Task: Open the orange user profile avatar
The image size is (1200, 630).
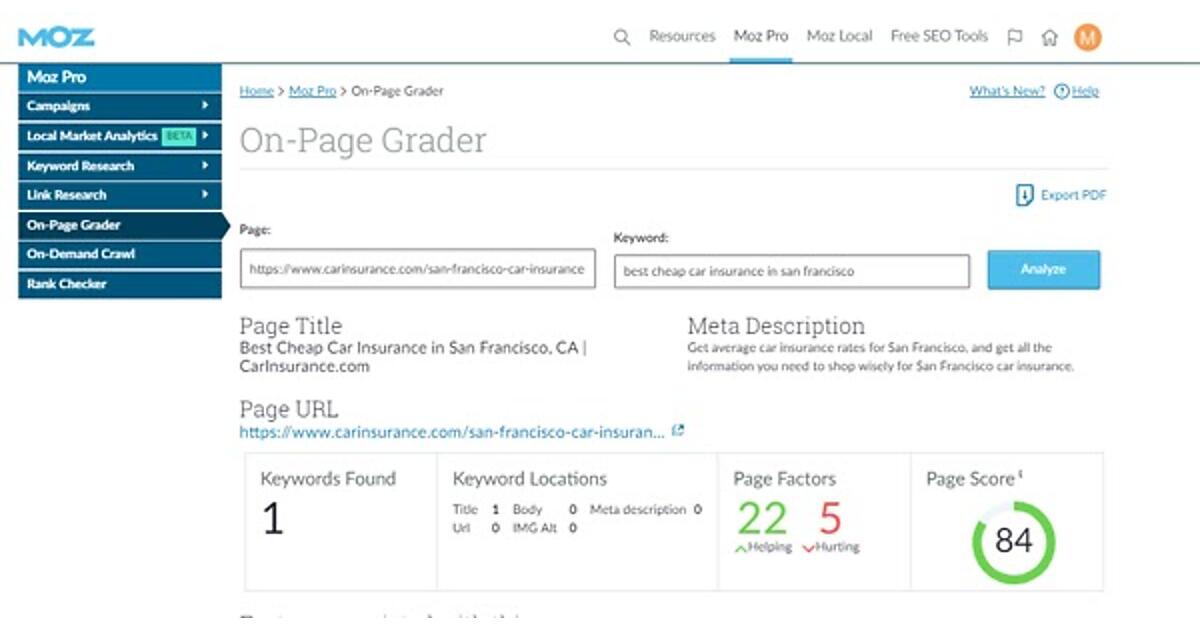Action: pos(1087,37)
